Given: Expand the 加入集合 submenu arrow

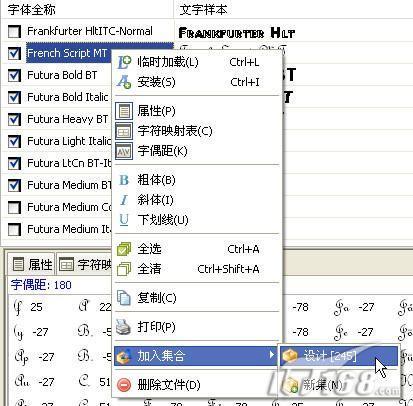Looking at the screenshot, I should 272,355.
